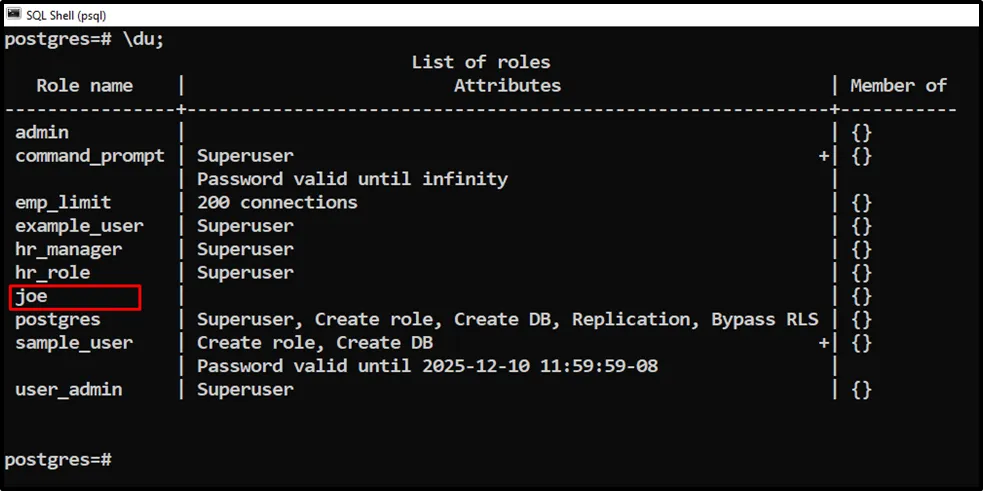
Task: Select the admin role name
Action: pyautogui.click(x=42, y=132)
